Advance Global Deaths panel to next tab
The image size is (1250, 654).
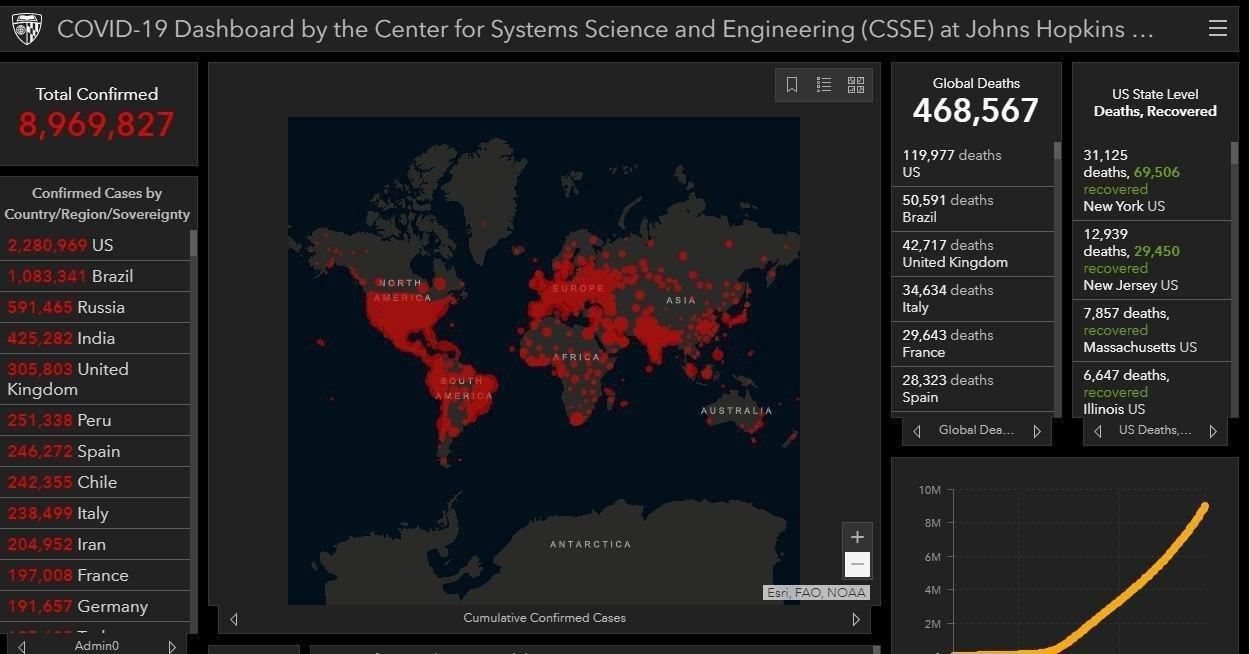click(1037, 431)
